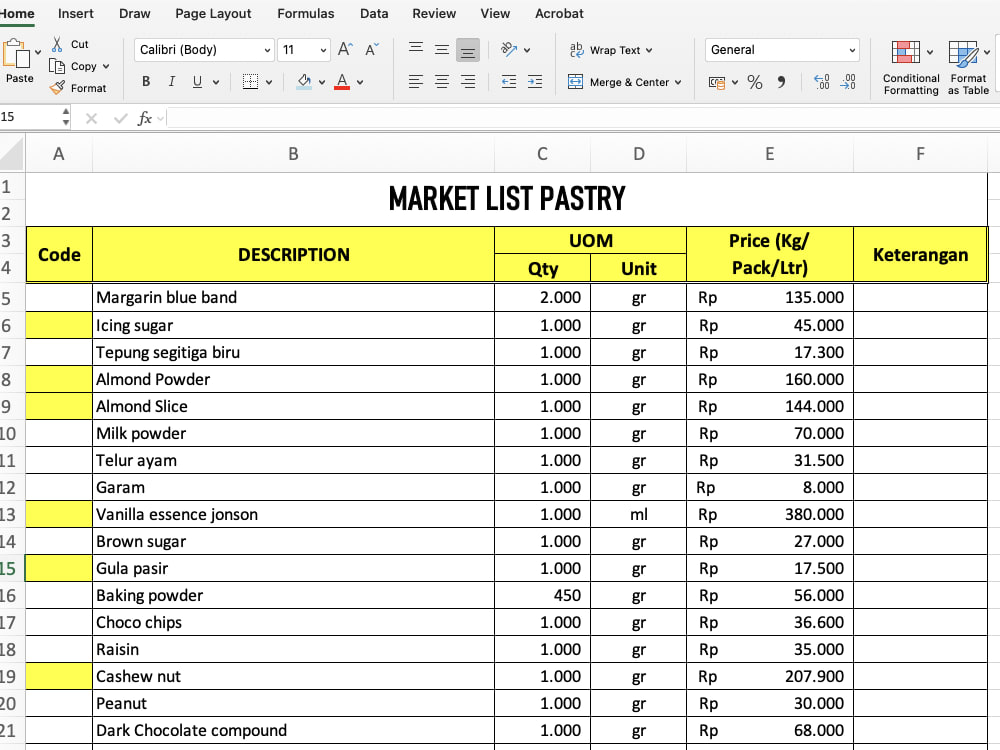Confirm formula entry checkmark

[120, 118]
